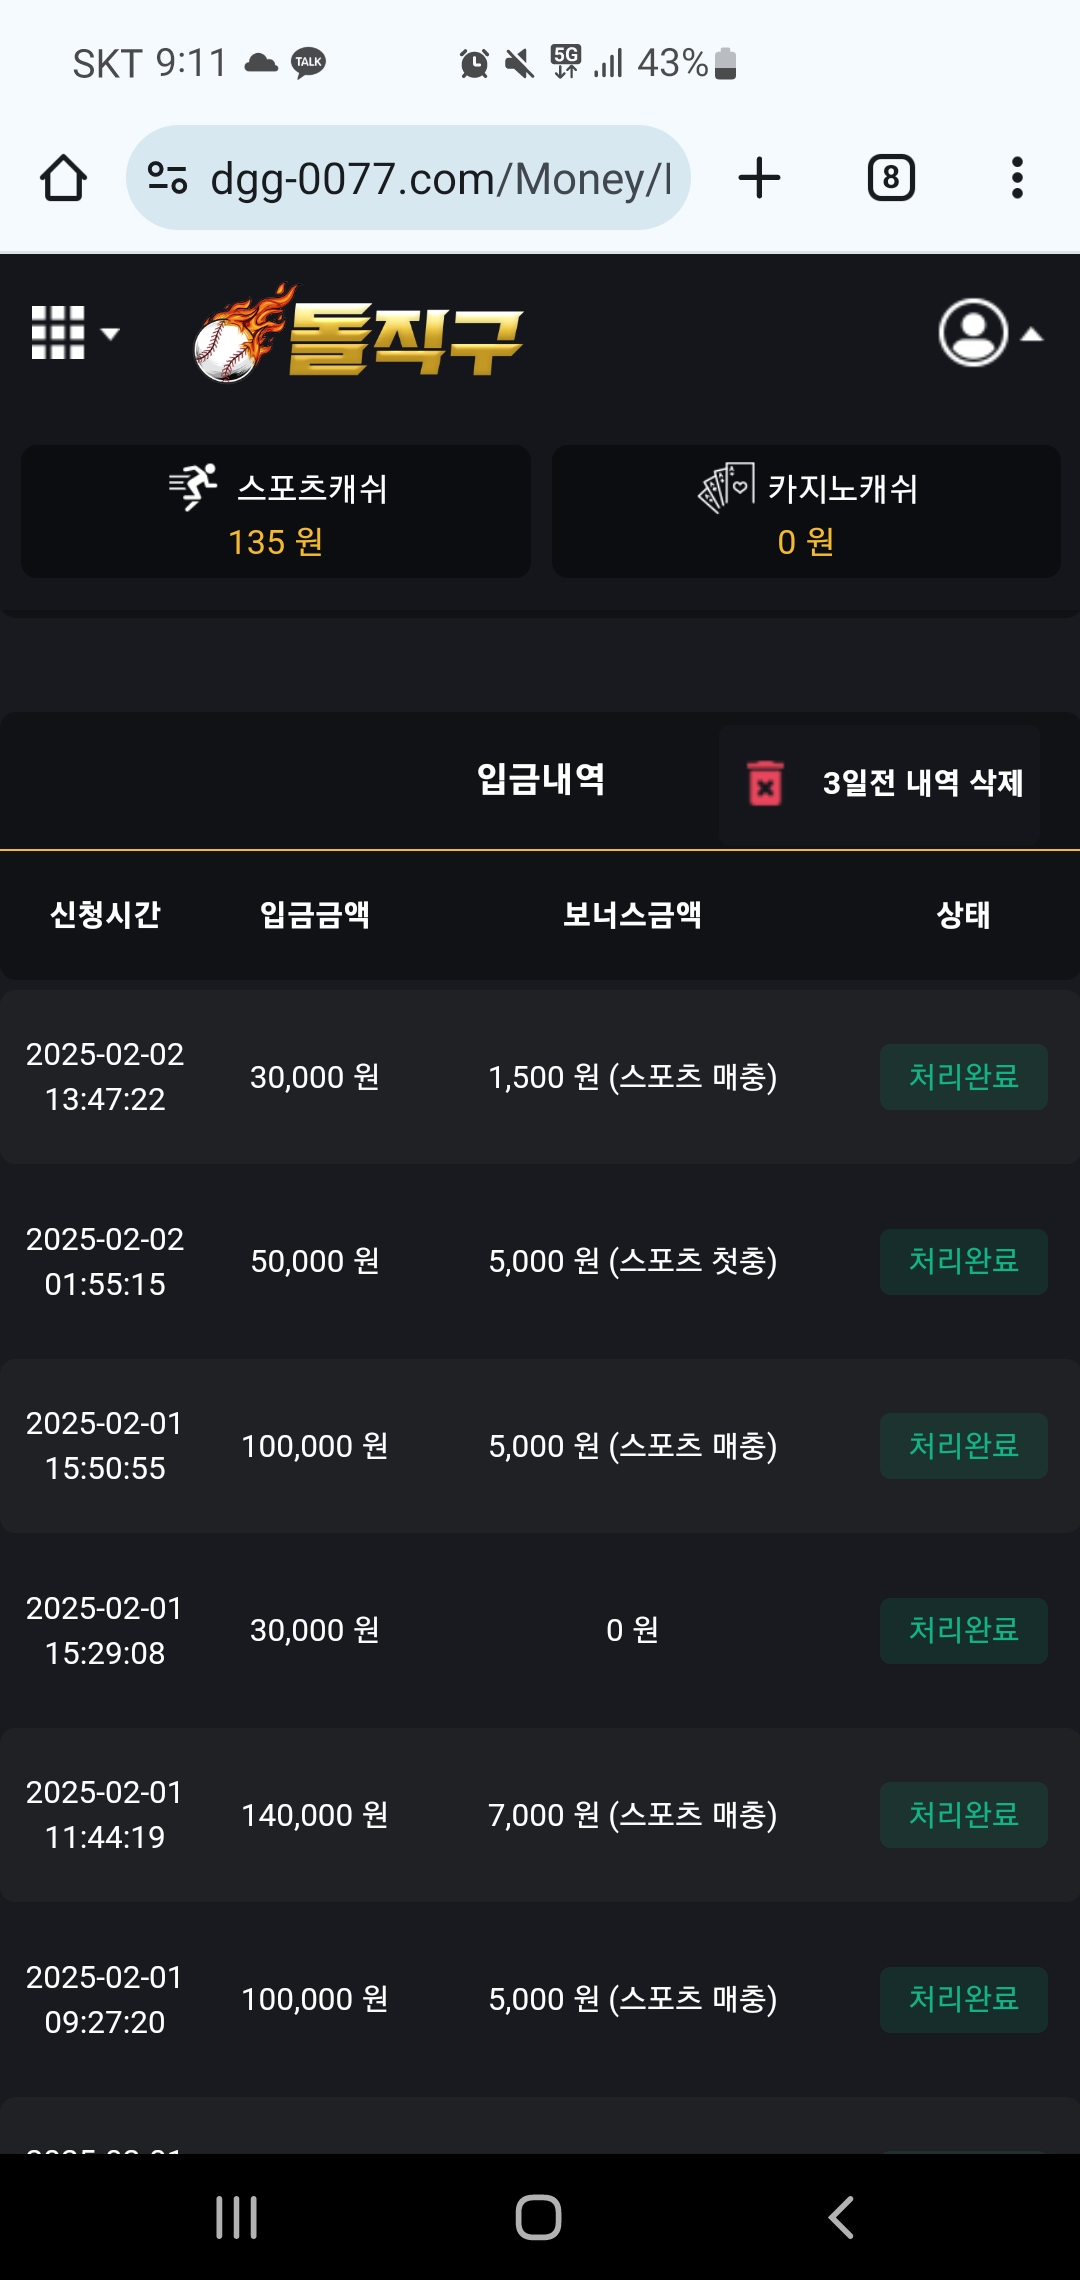Select the 카지노캐쉬 balance panel
Viewport: 1080px width, 2280px height.
click(x=806, y=511)
